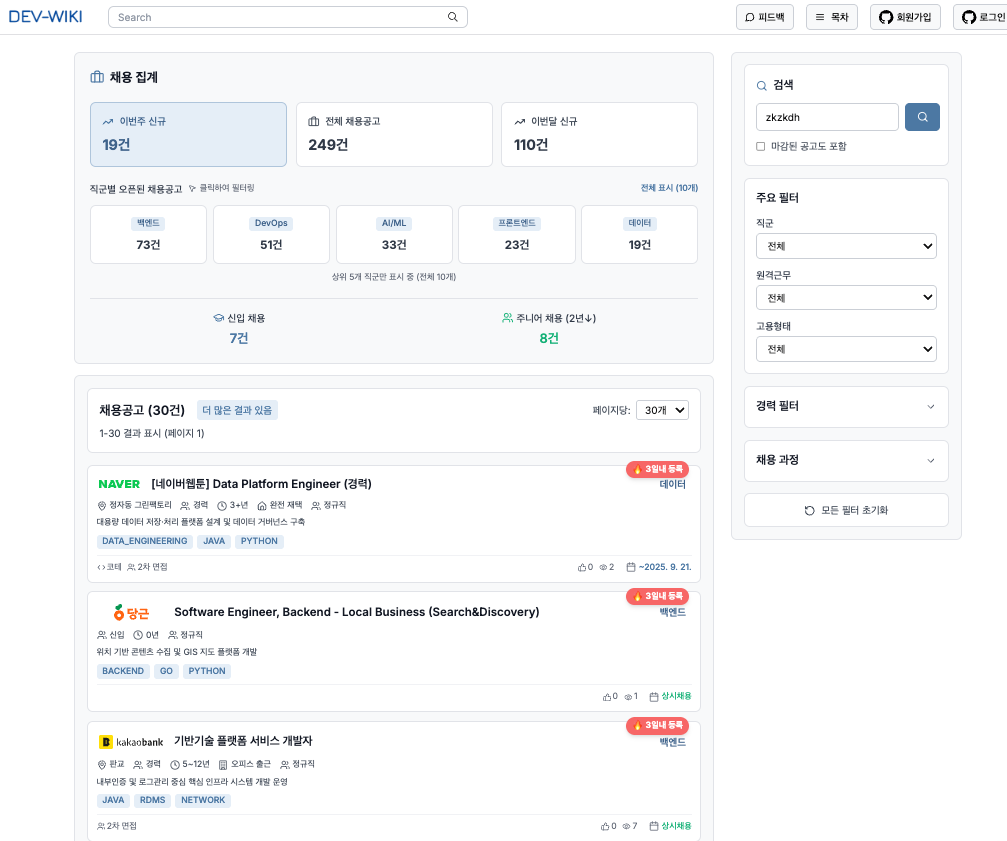Screen dimensions: 1007x841
Task: Select the 이번달 신규 110건 card
Action: pos(599,134)
